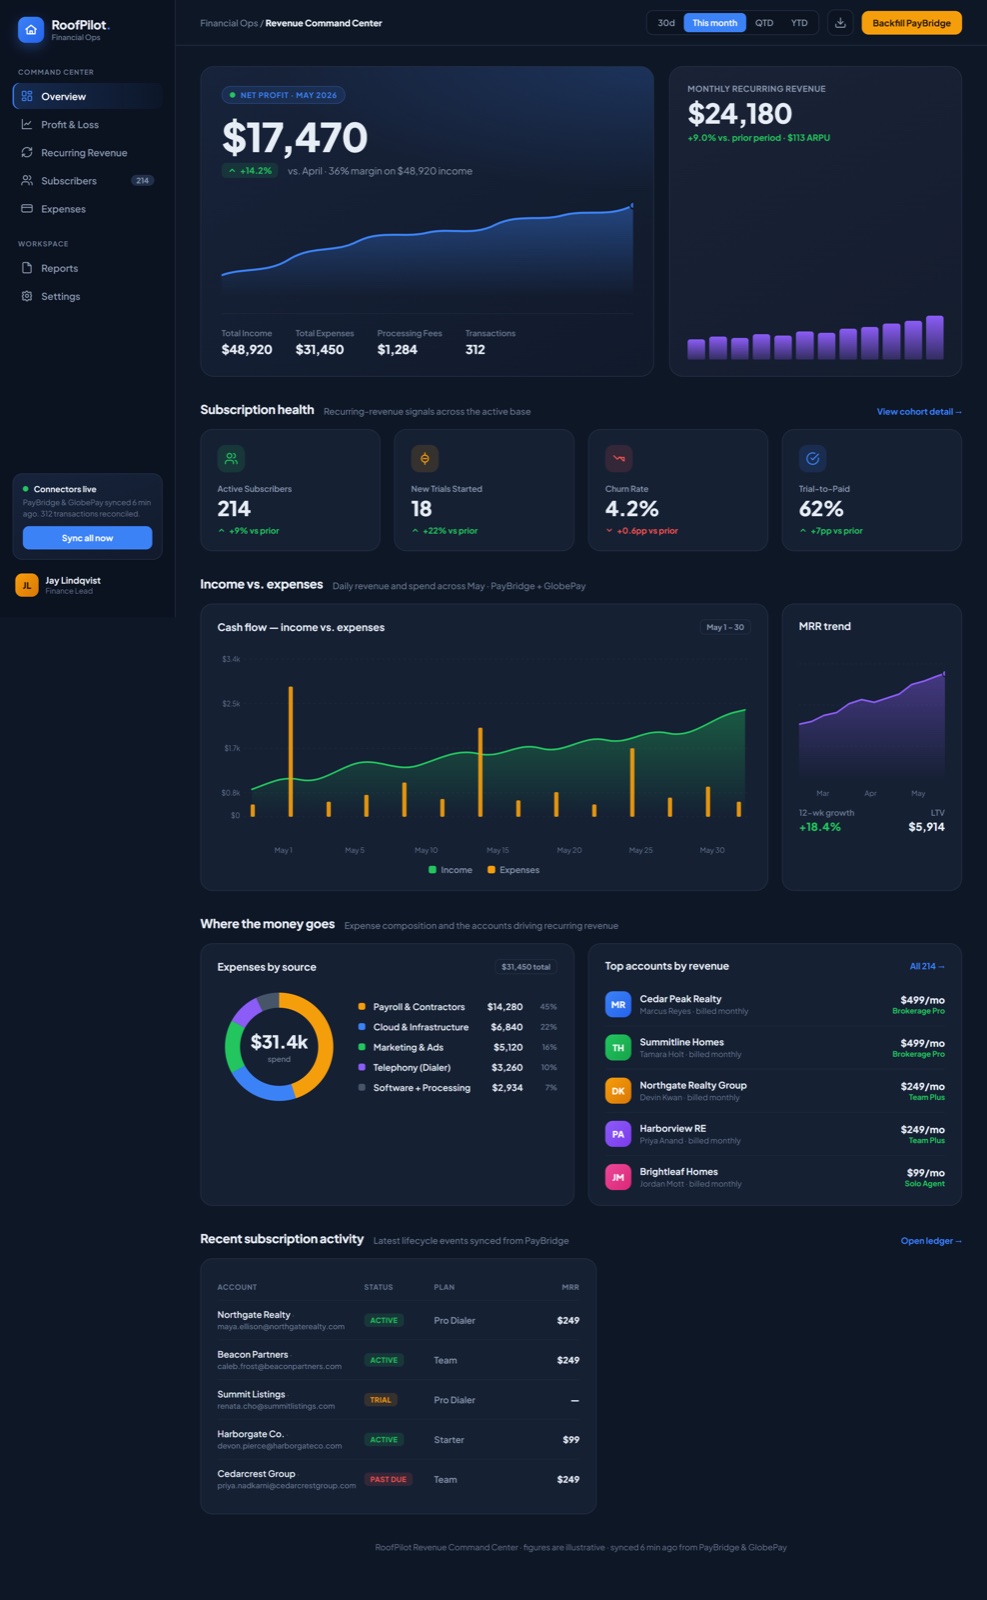The height and width of the screenshot is (1600, 987).
Task: Open Reports in Workspace section
Action: coord(88,268)
